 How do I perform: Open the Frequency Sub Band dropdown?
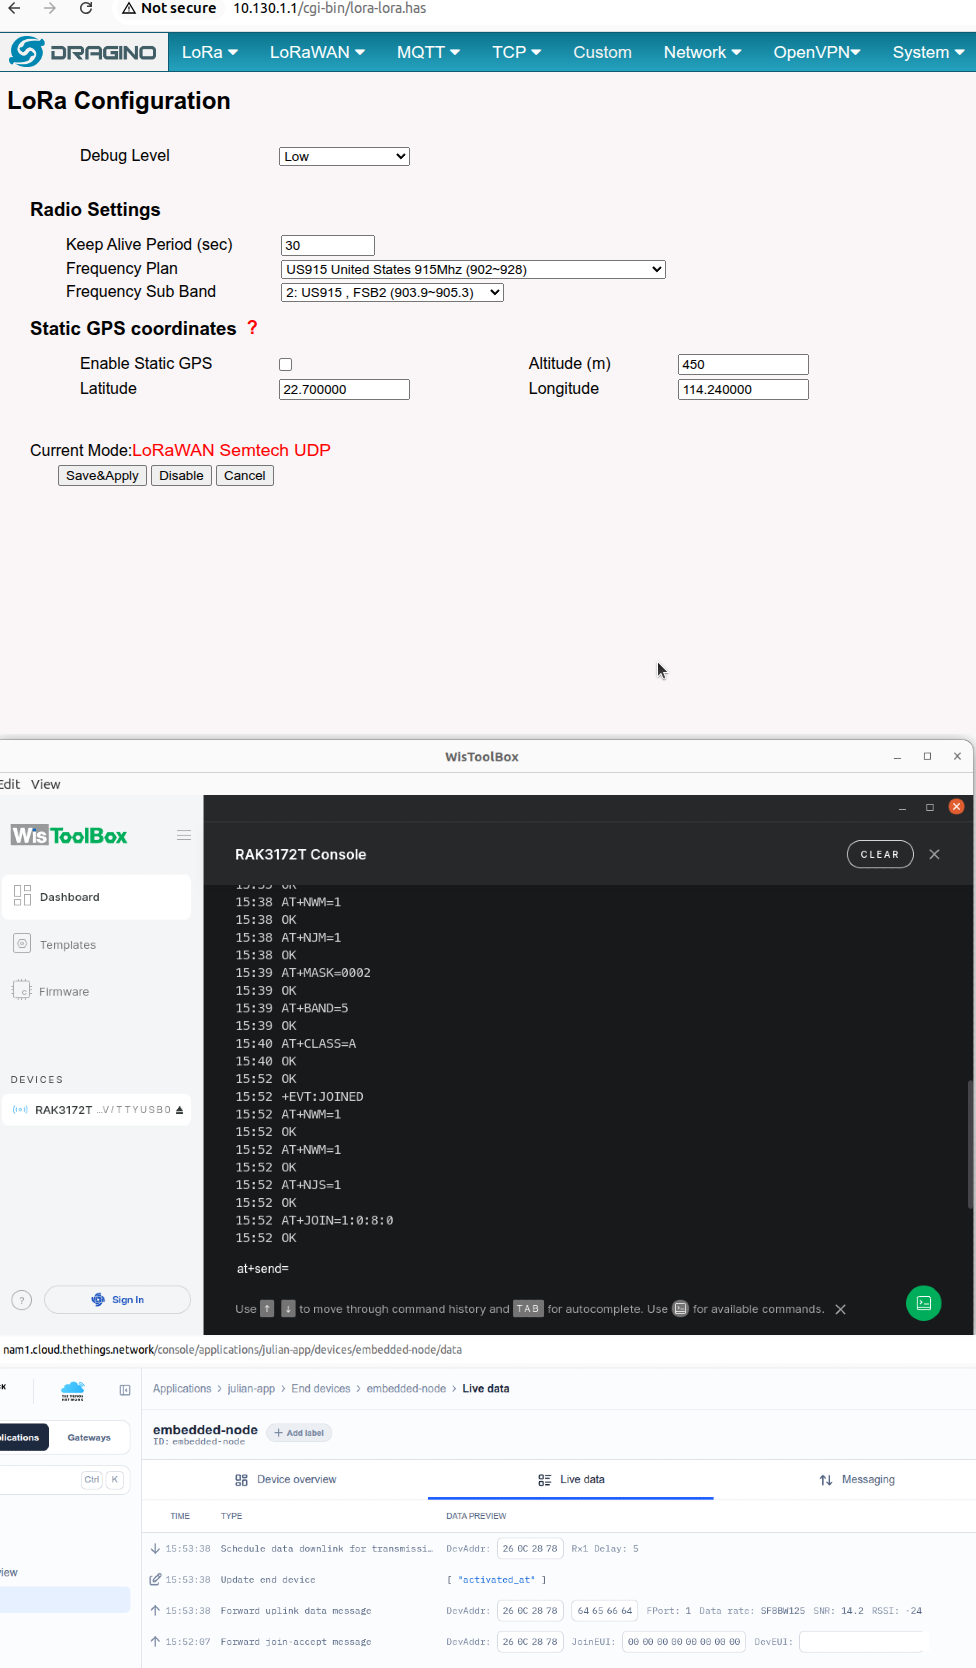pyautogui.click(x=392, y=293)
